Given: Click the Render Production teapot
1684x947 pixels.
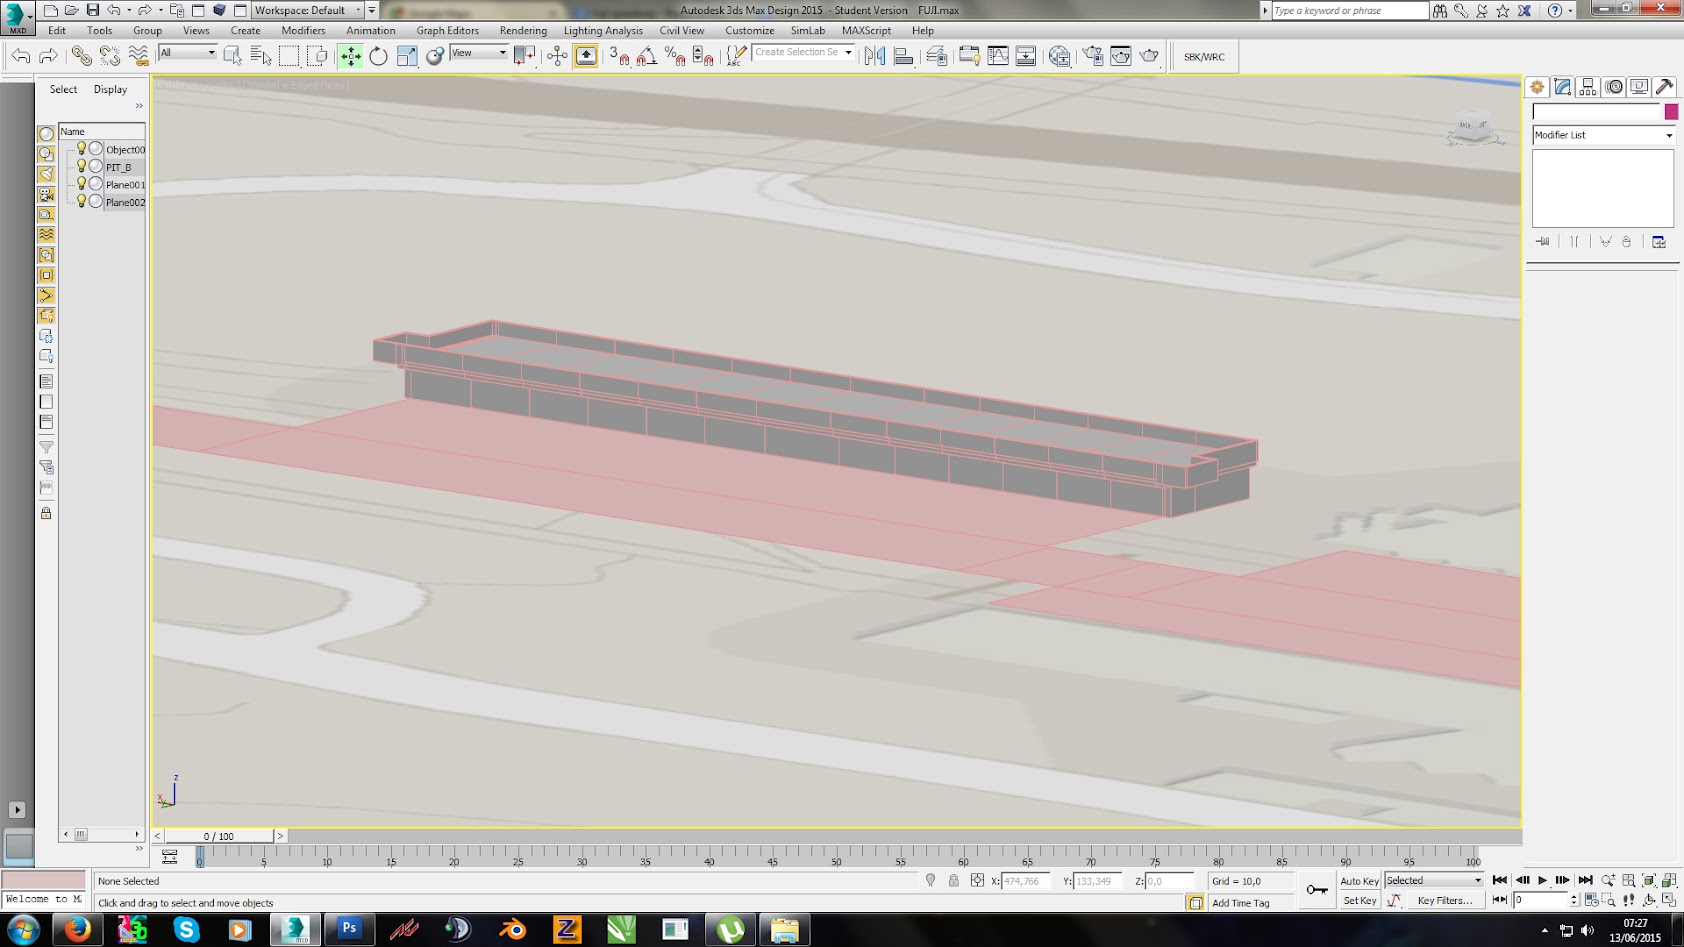Looking at the screenshot, I should point(1149,57).
